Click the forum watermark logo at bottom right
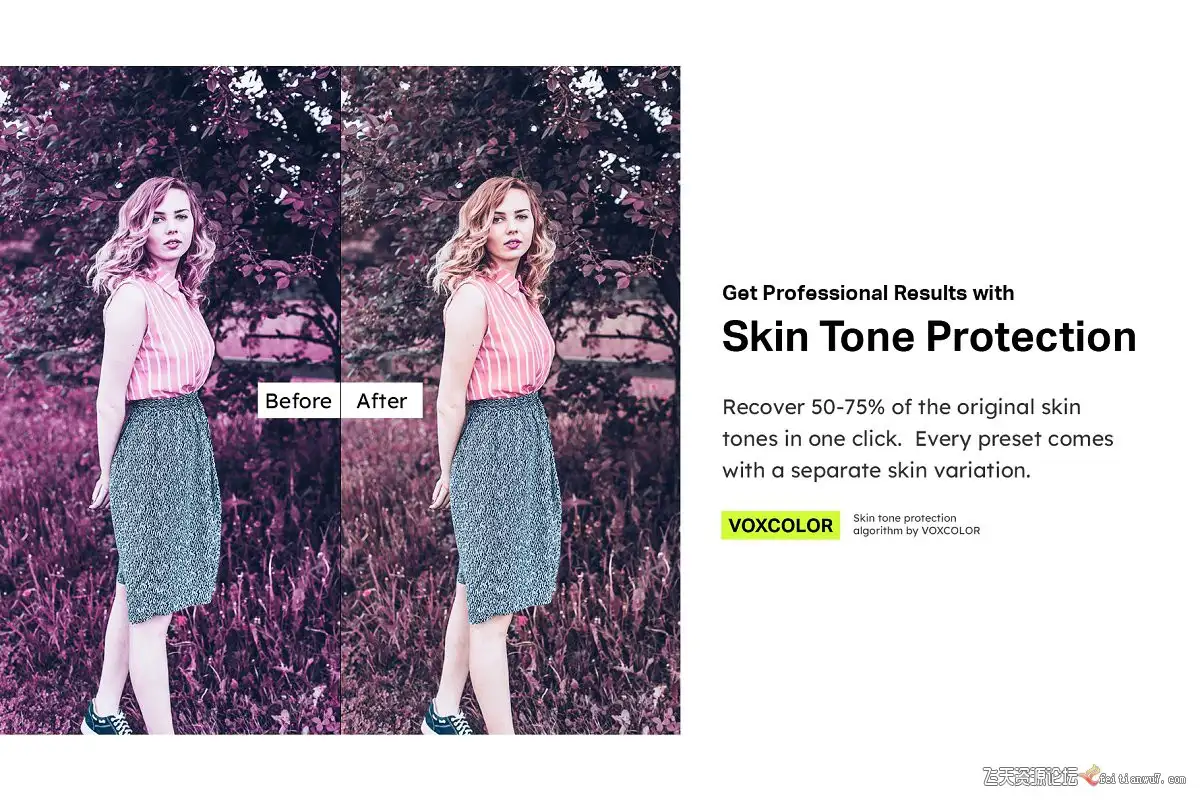 pos(1032,776)
